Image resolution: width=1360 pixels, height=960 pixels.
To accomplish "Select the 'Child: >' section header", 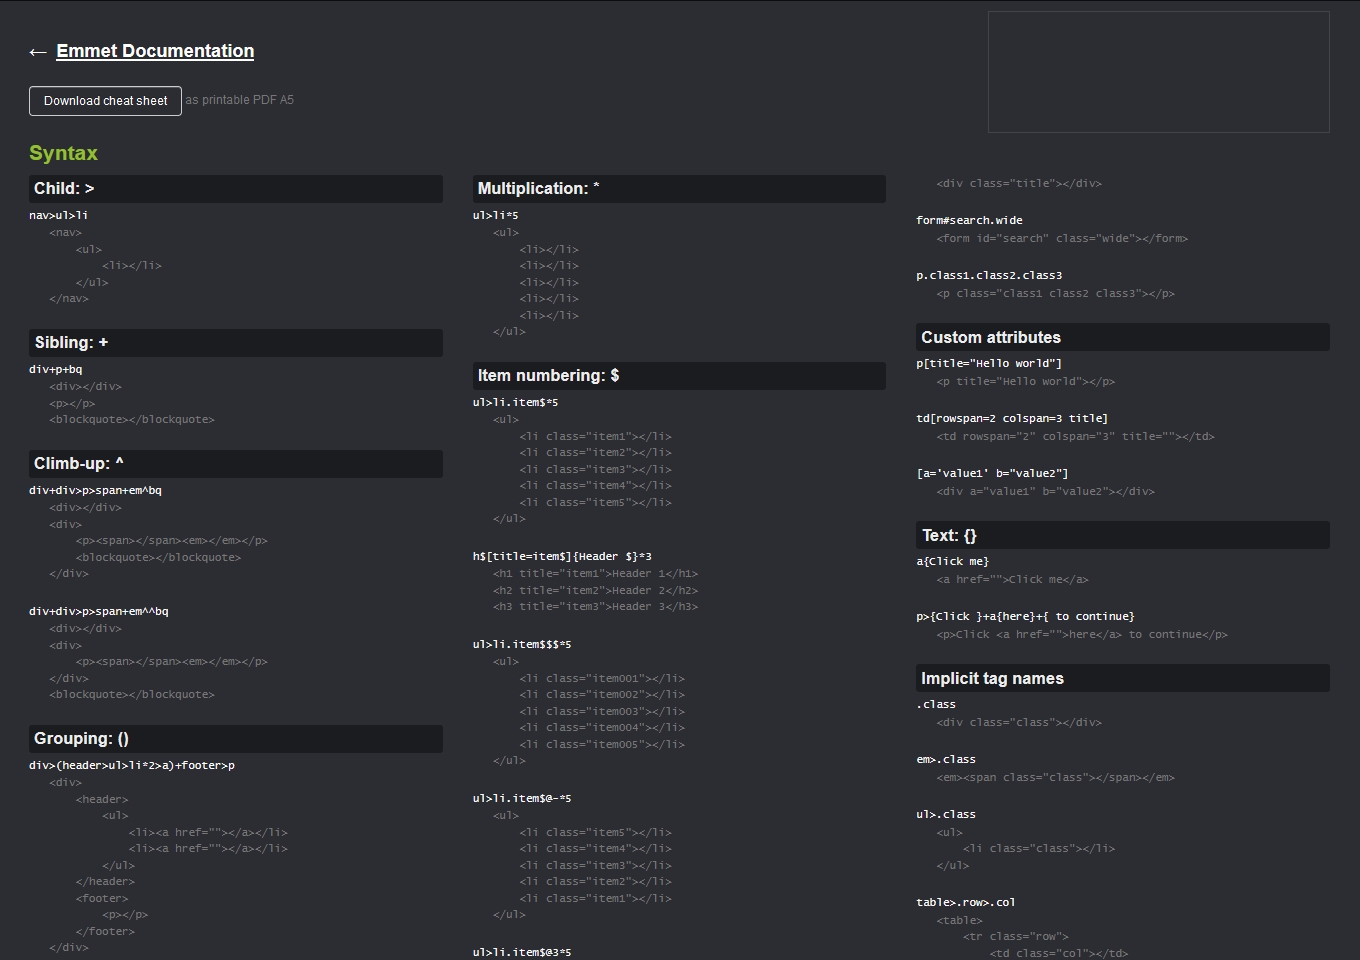I will [236, 189].
